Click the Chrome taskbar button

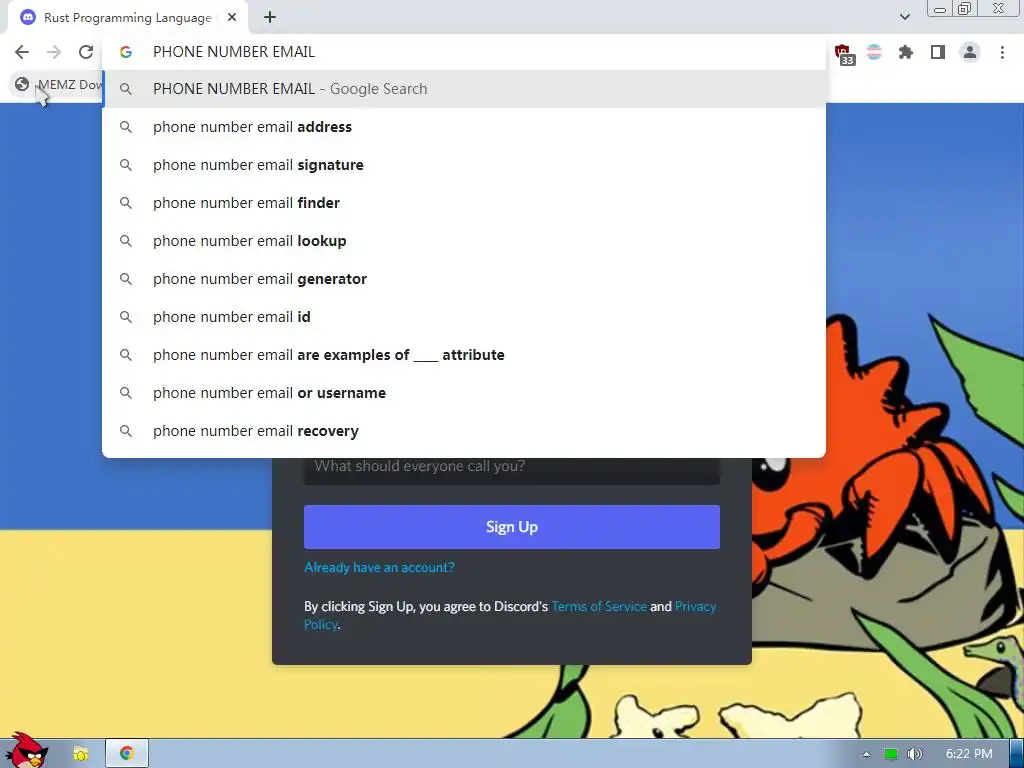tap(127, 754)
